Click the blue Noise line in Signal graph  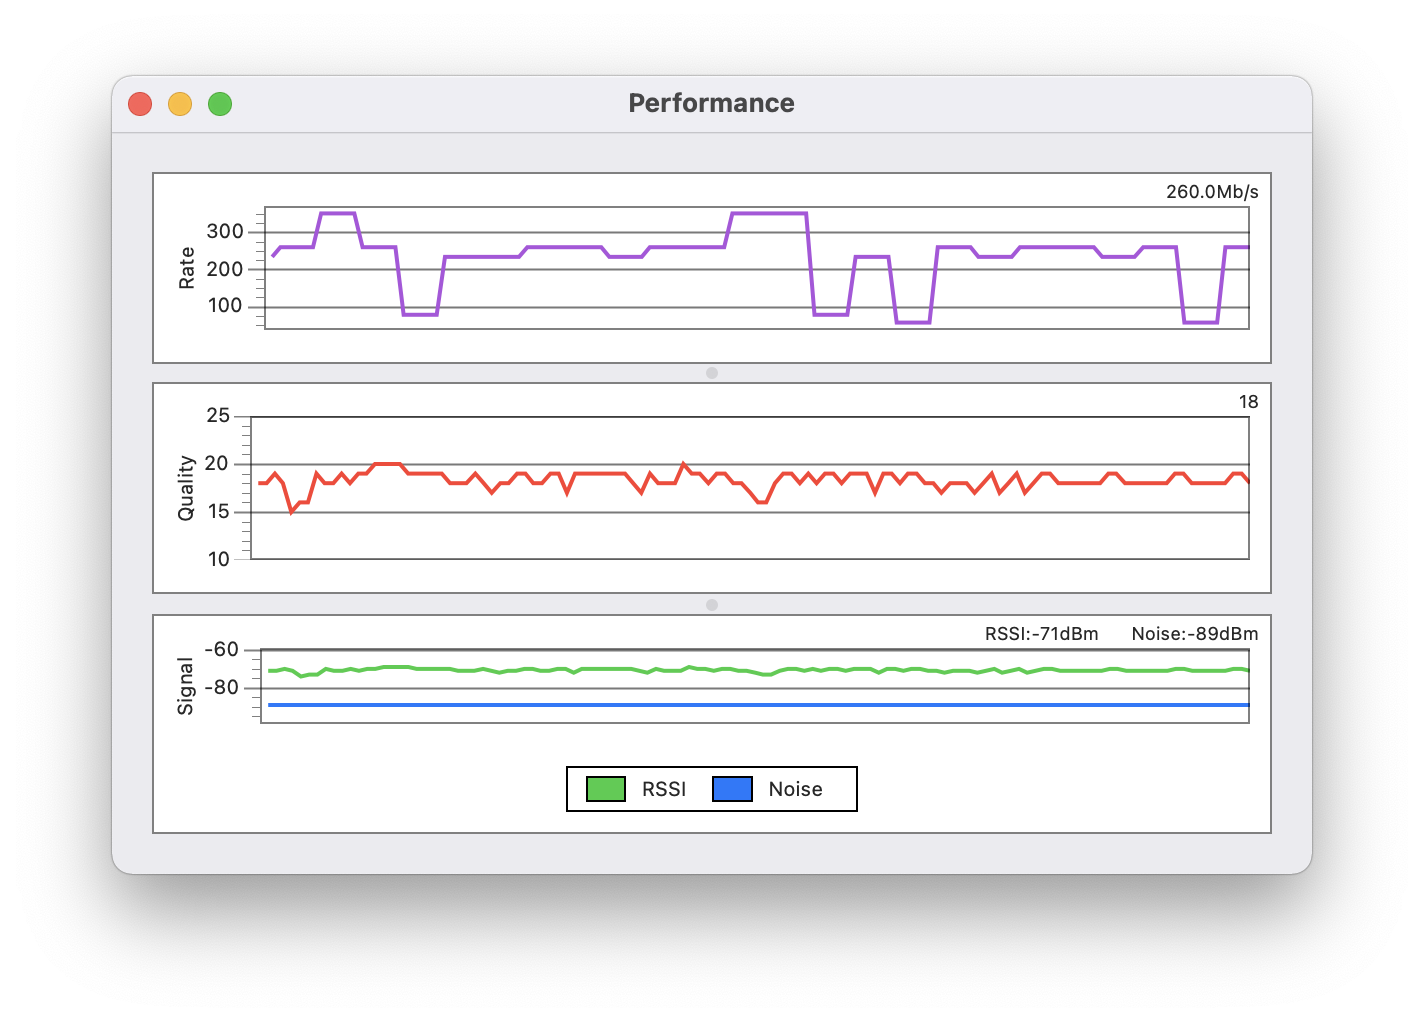click(x=759, y=705)
